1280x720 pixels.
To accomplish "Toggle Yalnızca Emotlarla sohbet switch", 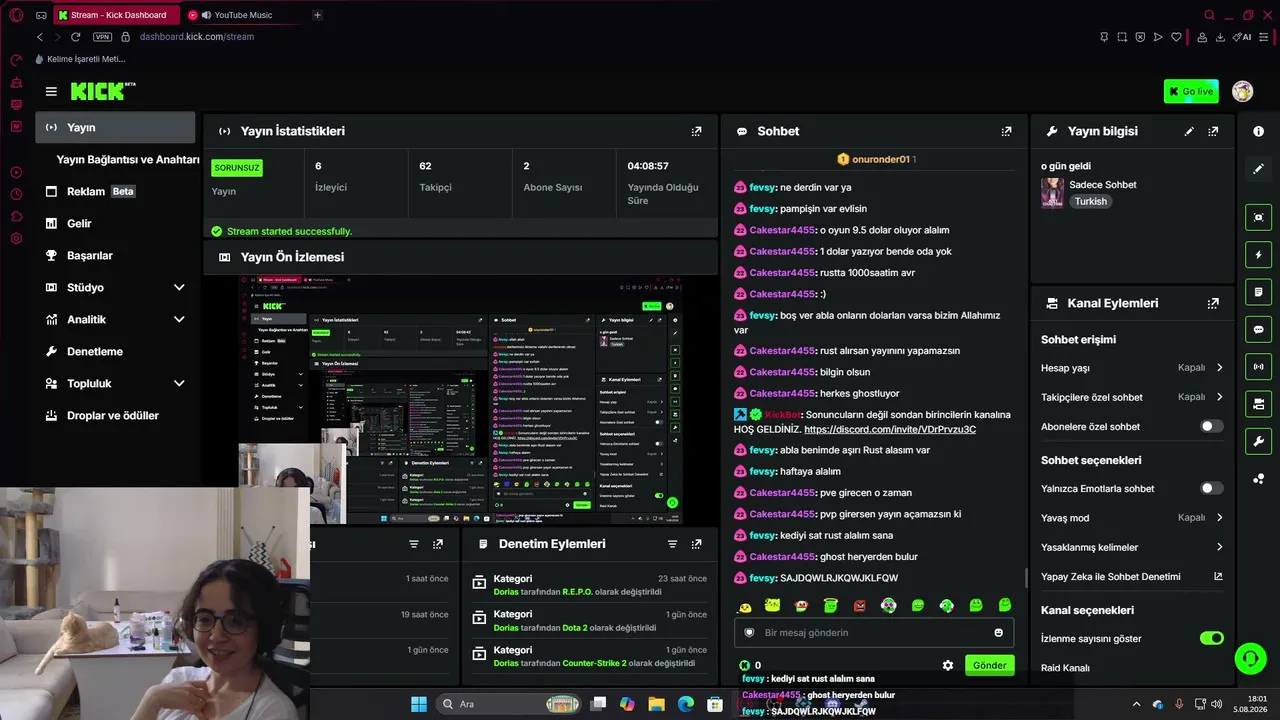I will 1211,488.
